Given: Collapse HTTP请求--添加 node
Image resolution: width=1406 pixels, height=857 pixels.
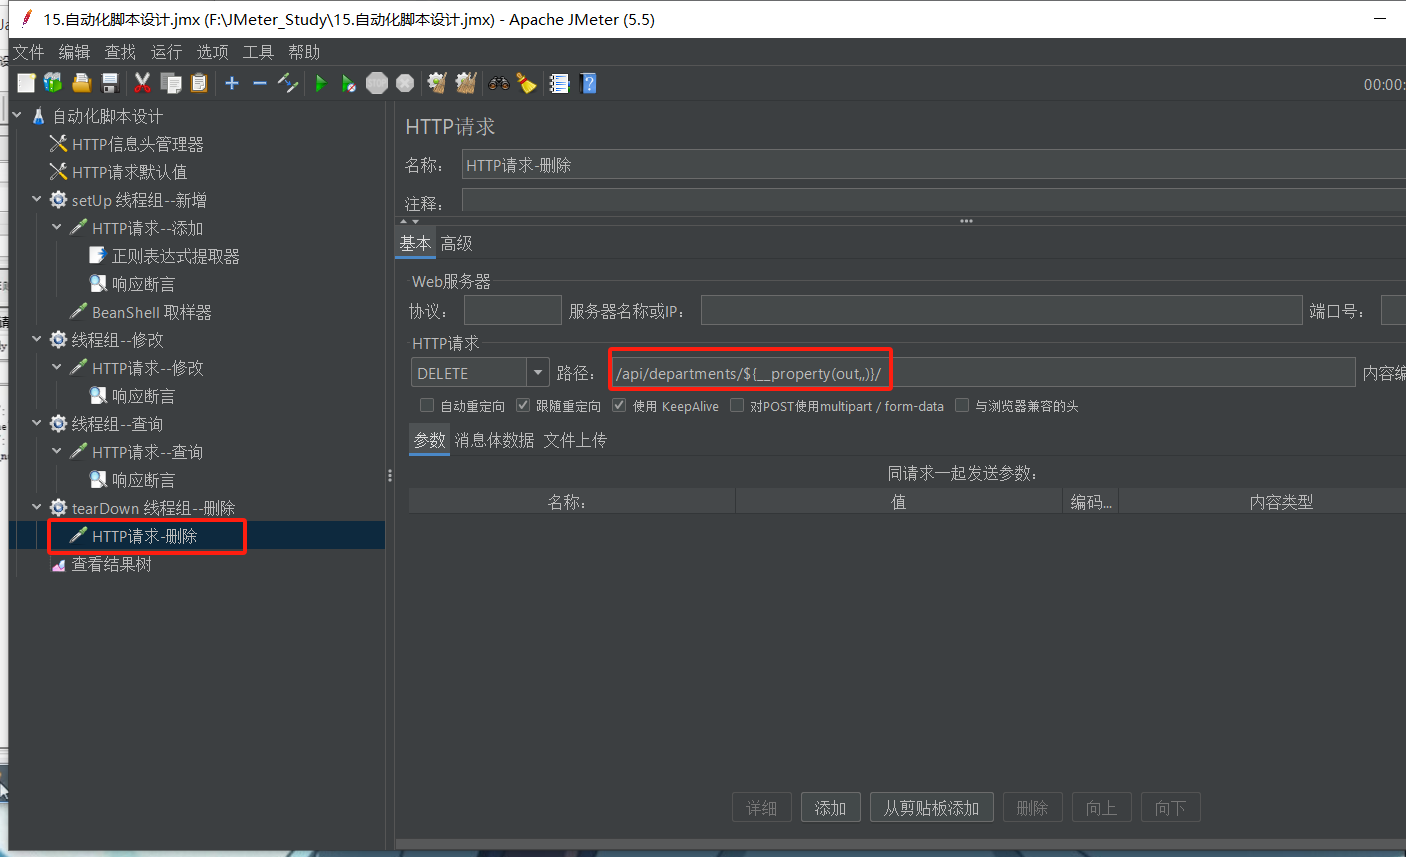Looking at the screenshot, I should [57, 228].
